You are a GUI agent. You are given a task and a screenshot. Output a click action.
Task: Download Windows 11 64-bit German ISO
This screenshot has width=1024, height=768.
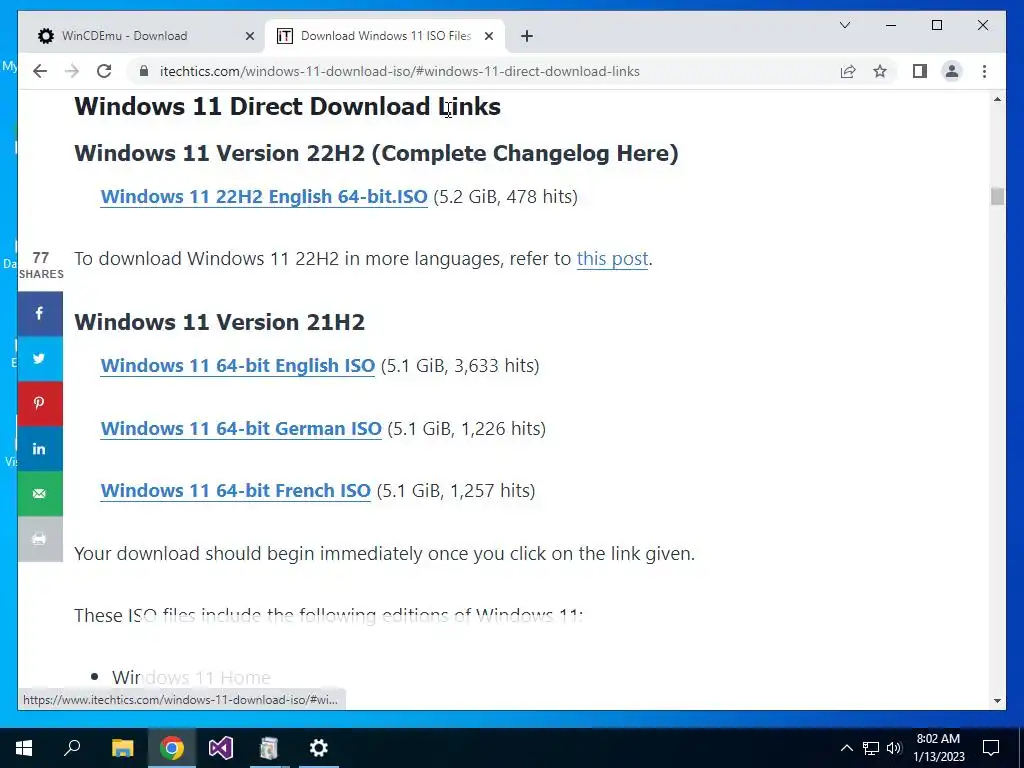(241, 428)
